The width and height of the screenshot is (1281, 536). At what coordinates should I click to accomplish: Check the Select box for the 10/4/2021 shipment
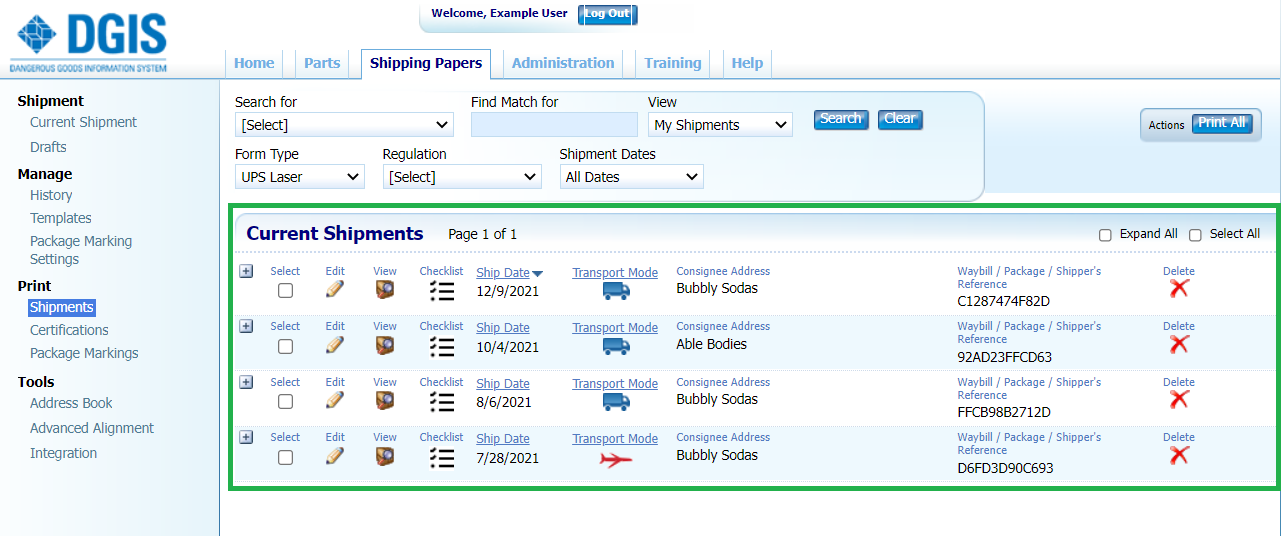285,347
